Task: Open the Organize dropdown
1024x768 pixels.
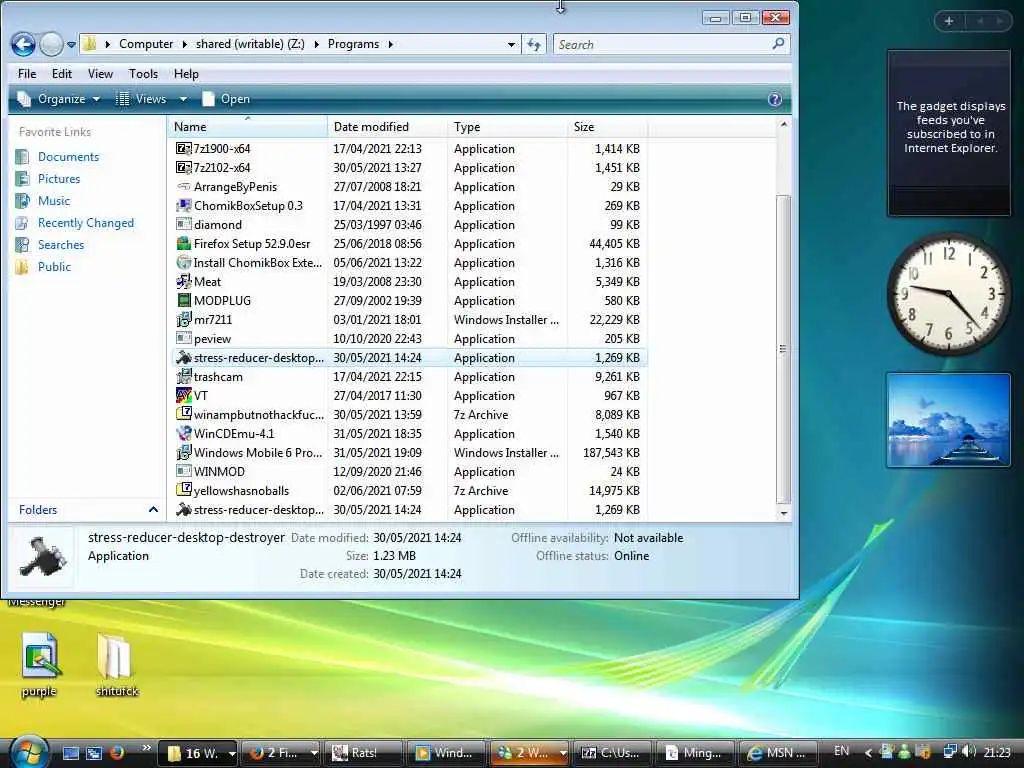Action: (x=59, y=99)
